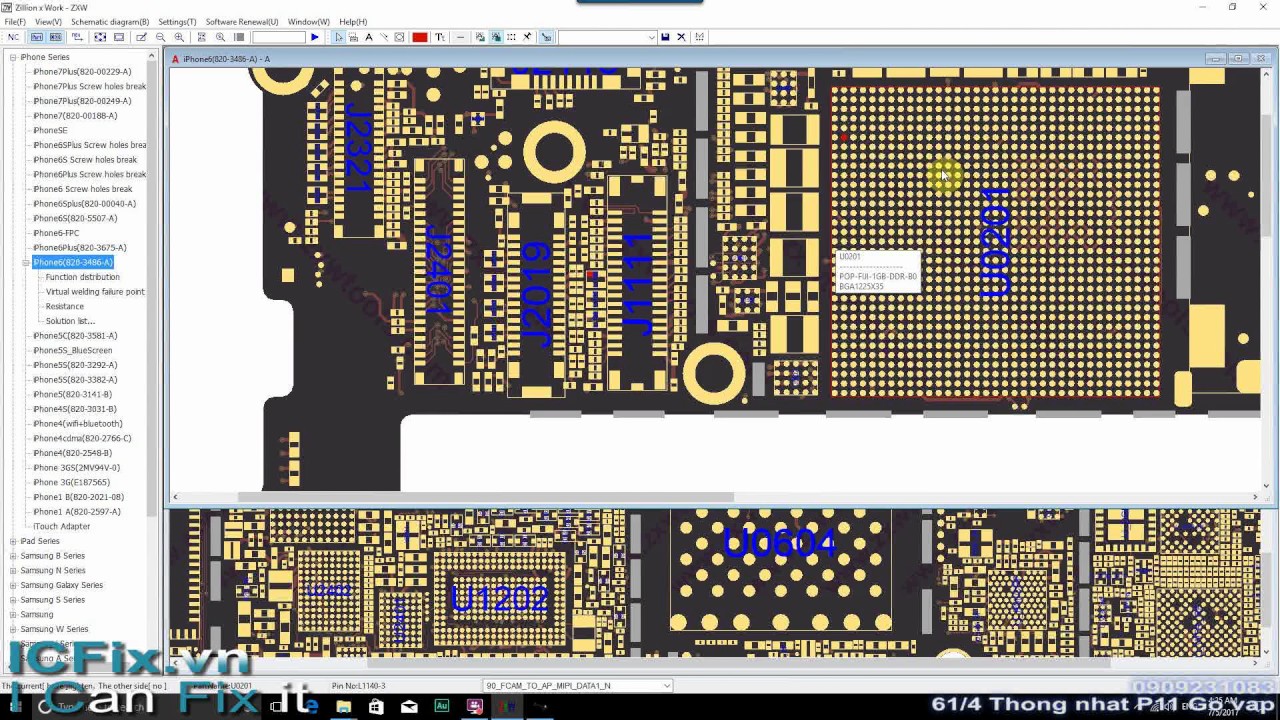Image resolution: width=1280 pixels, height=720 pixels.
Task: Click the U0201 chip on the board
Action: coord(995,240)
